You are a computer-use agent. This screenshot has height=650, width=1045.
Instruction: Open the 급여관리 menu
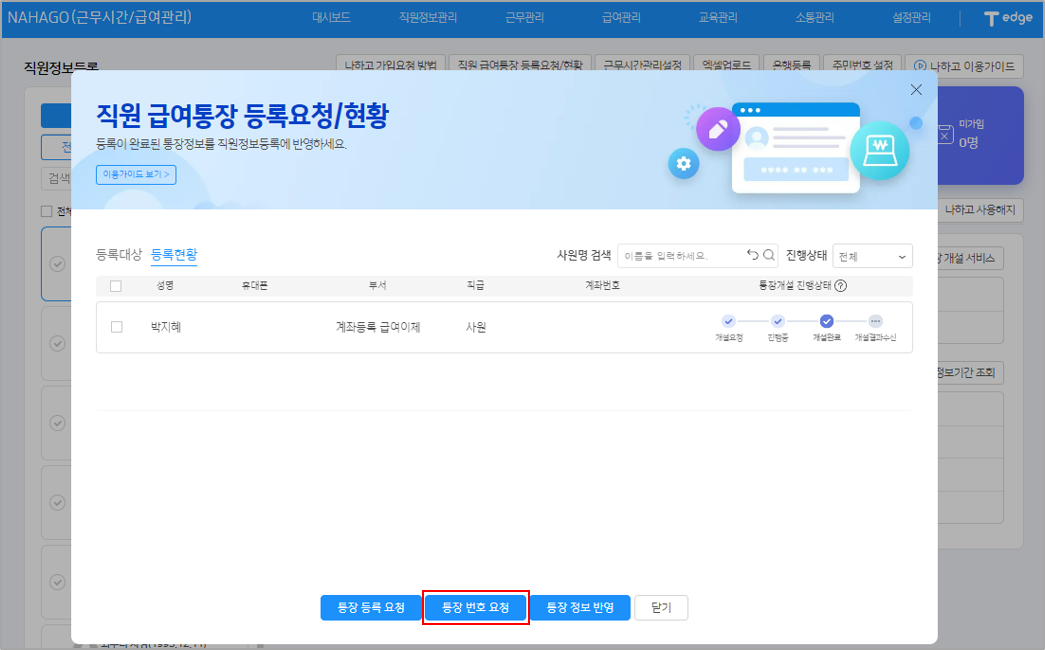[621, 18]
